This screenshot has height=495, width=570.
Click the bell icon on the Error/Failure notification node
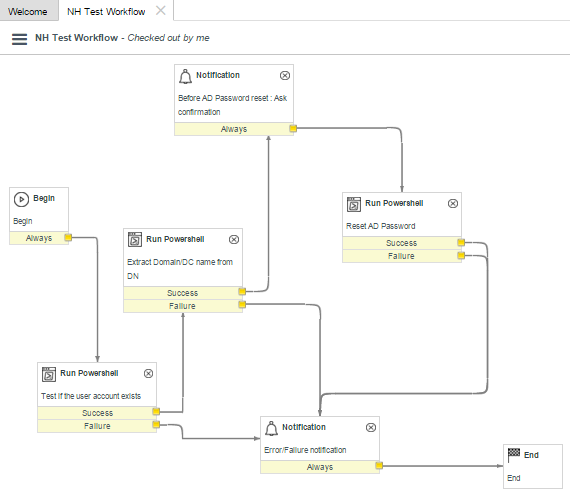[271, 428]
